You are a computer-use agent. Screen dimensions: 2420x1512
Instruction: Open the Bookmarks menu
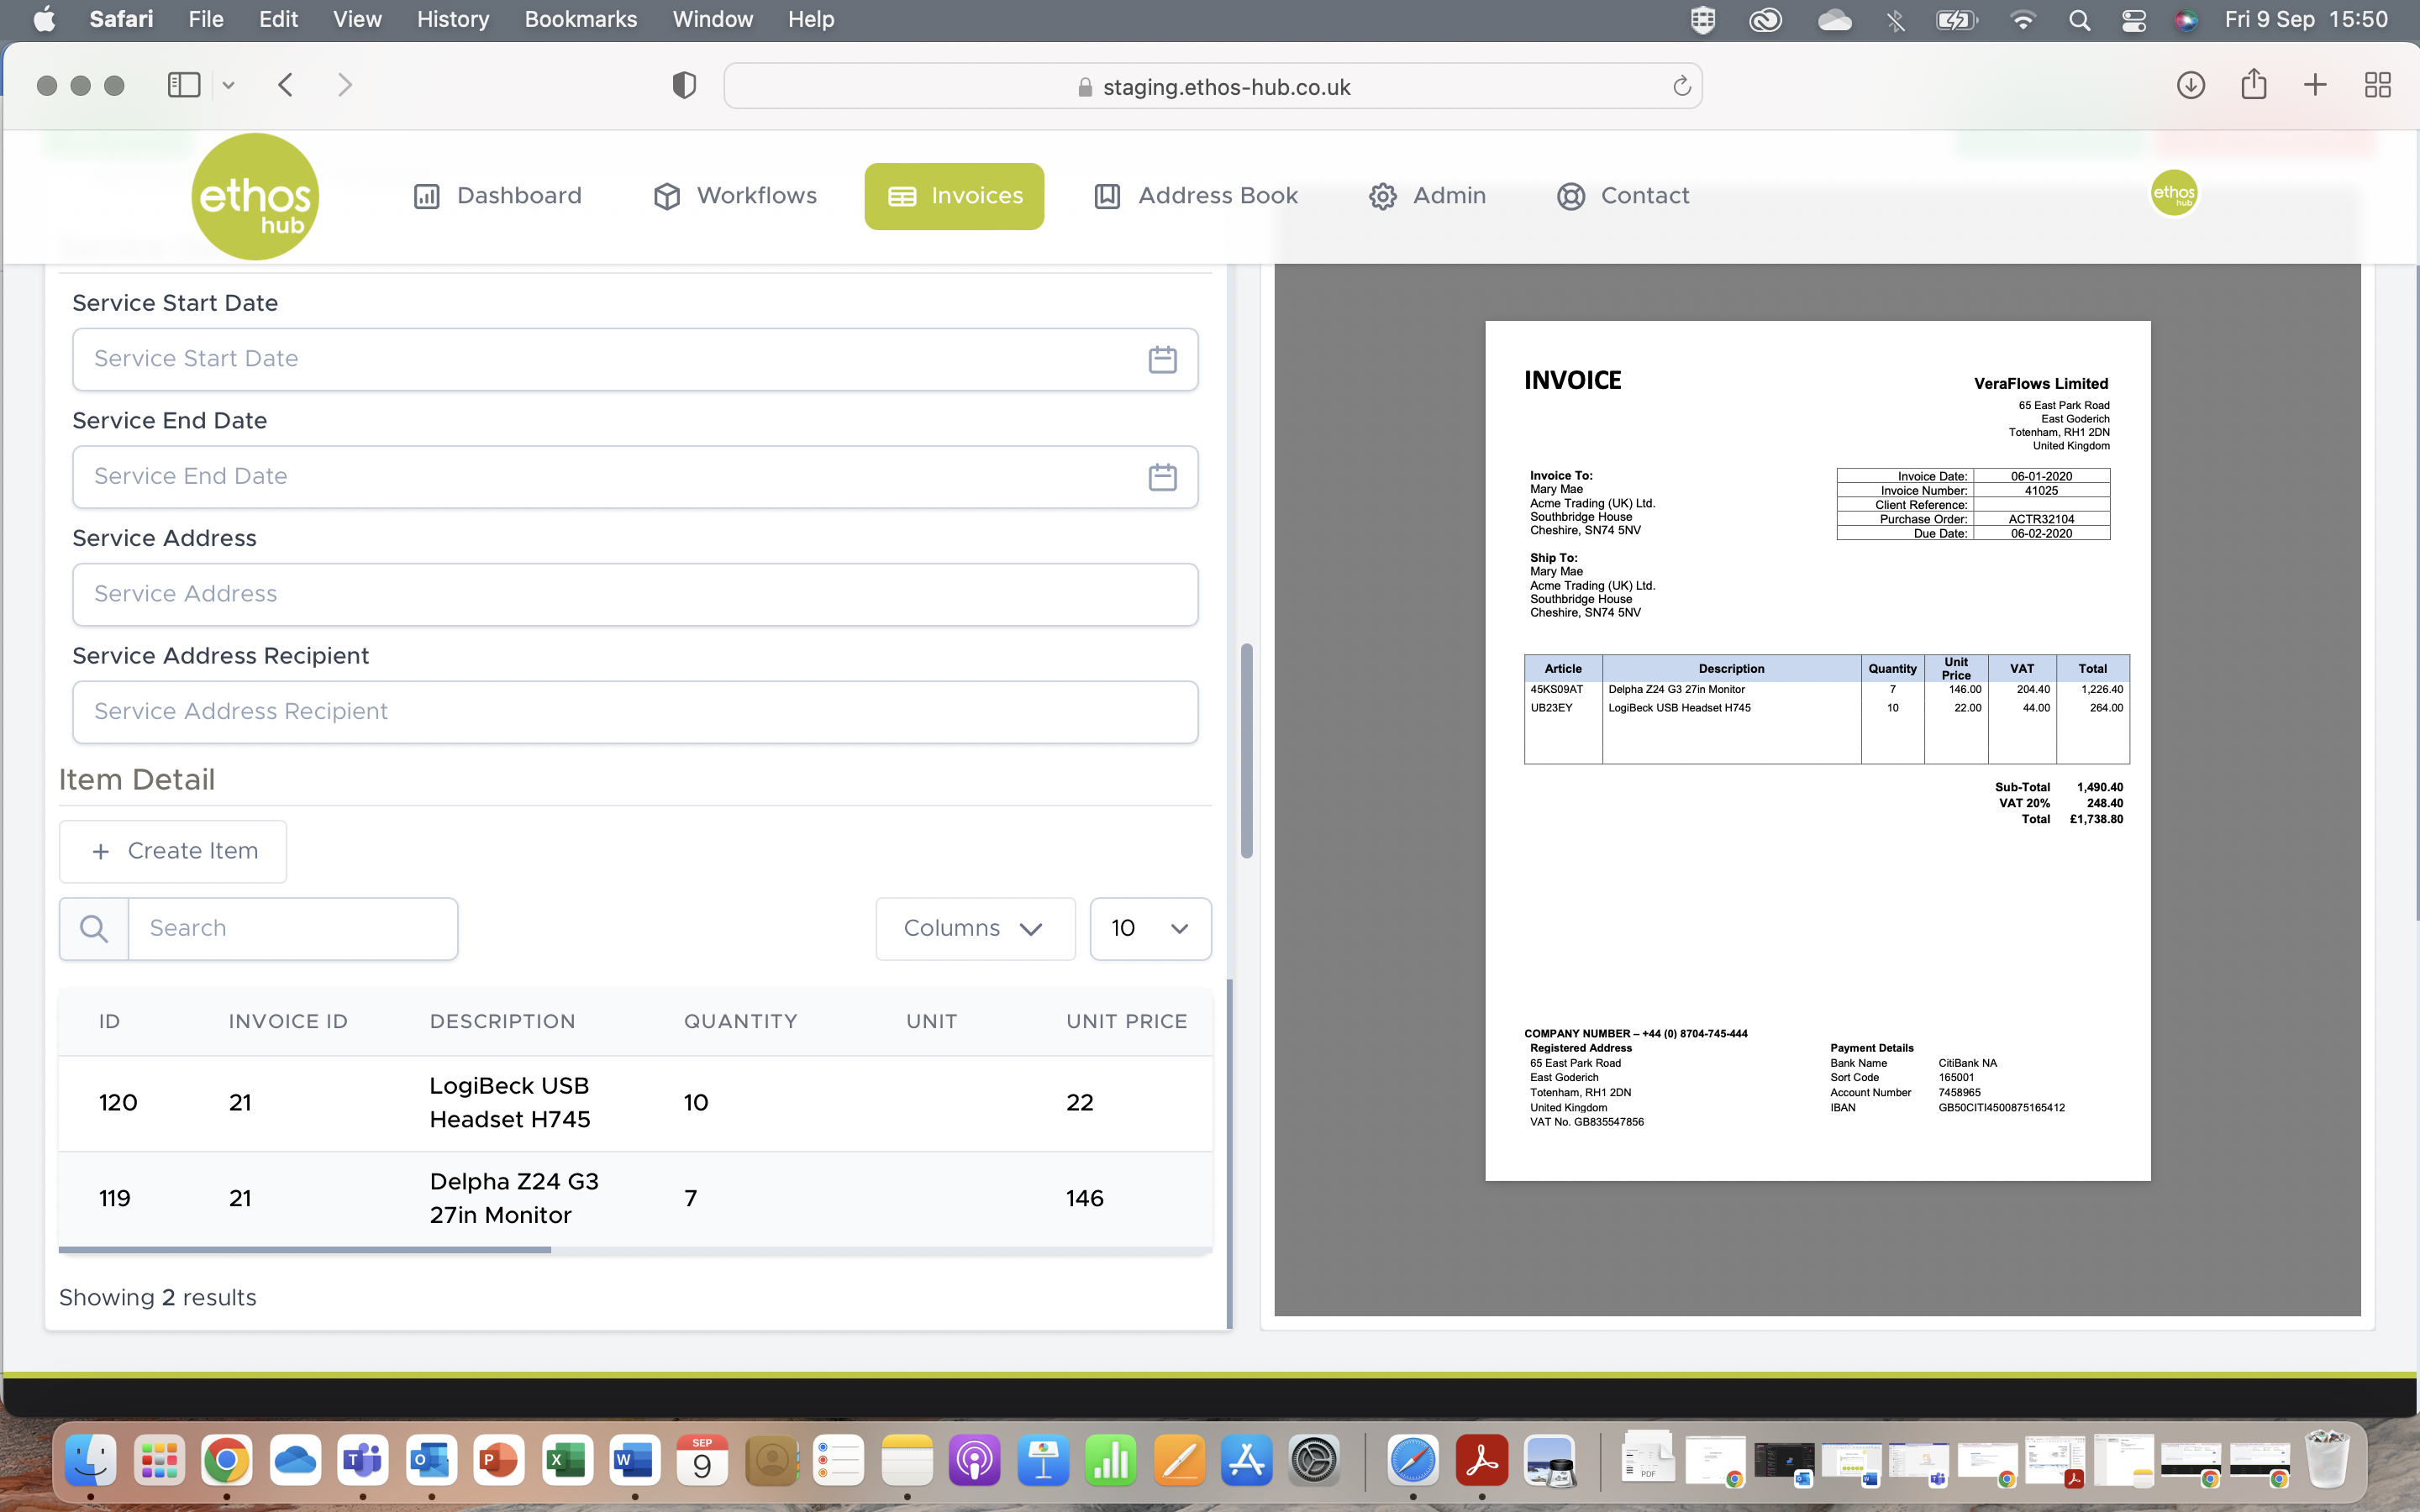click(x=581, y=19)
